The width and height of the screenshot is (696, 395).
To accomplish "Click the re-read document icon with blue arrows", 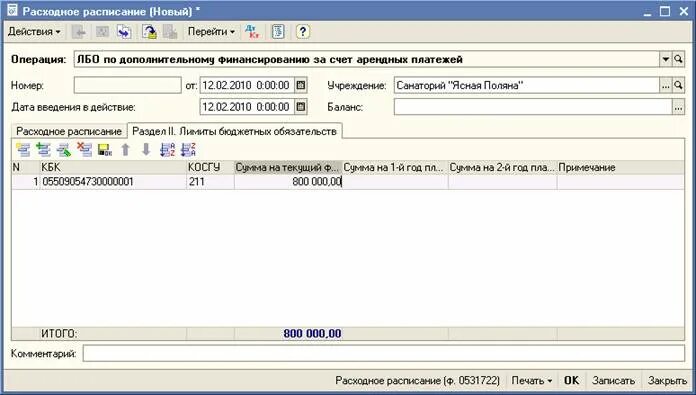I will click(124, 32).
